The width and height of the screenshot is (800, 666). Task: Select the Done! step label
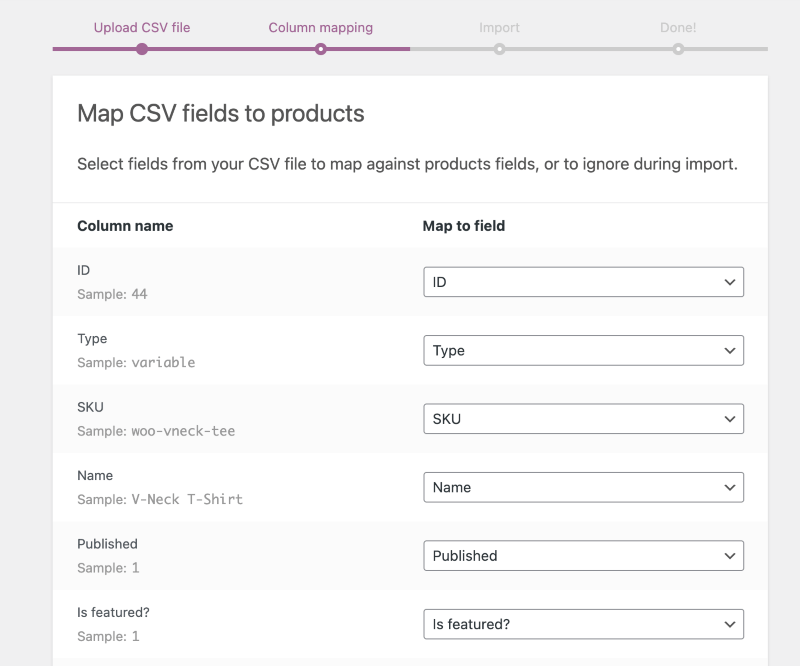[678, 28]
